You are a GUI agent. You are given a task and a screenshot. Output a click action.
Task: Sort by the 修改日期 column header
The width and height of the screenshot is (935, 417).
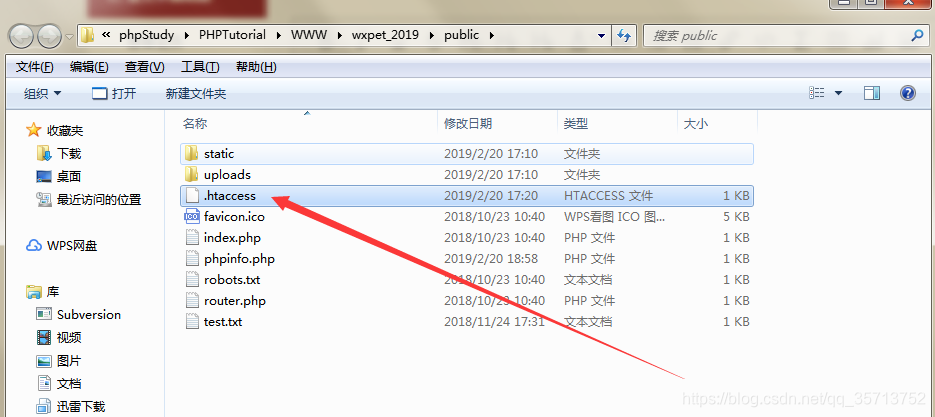(x=468, y=123)
